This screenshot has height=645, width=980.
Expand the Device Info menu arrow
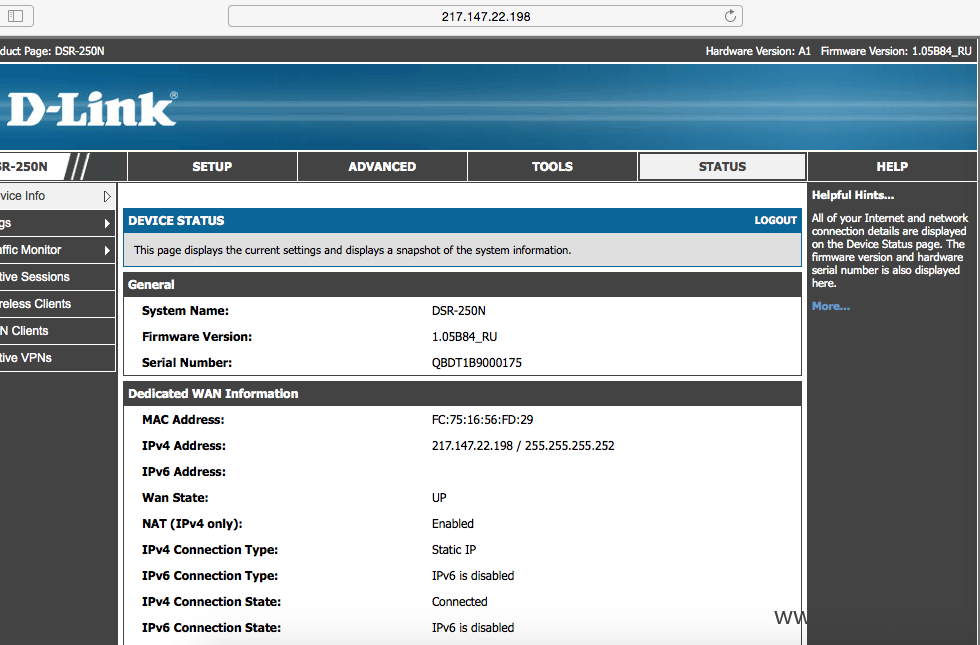coord(108,196)
